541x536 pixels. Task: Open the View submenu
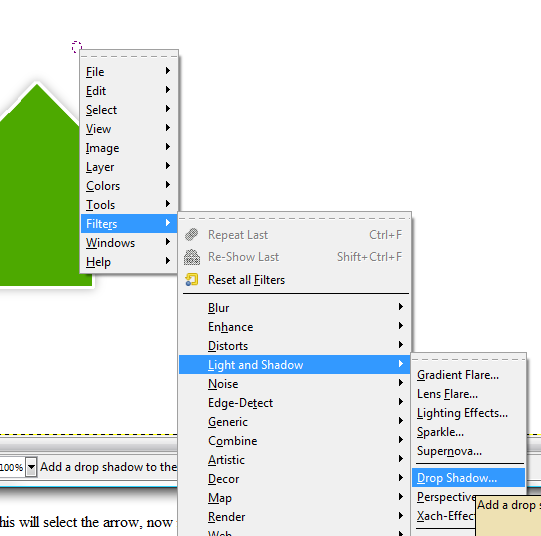(129, 129)
